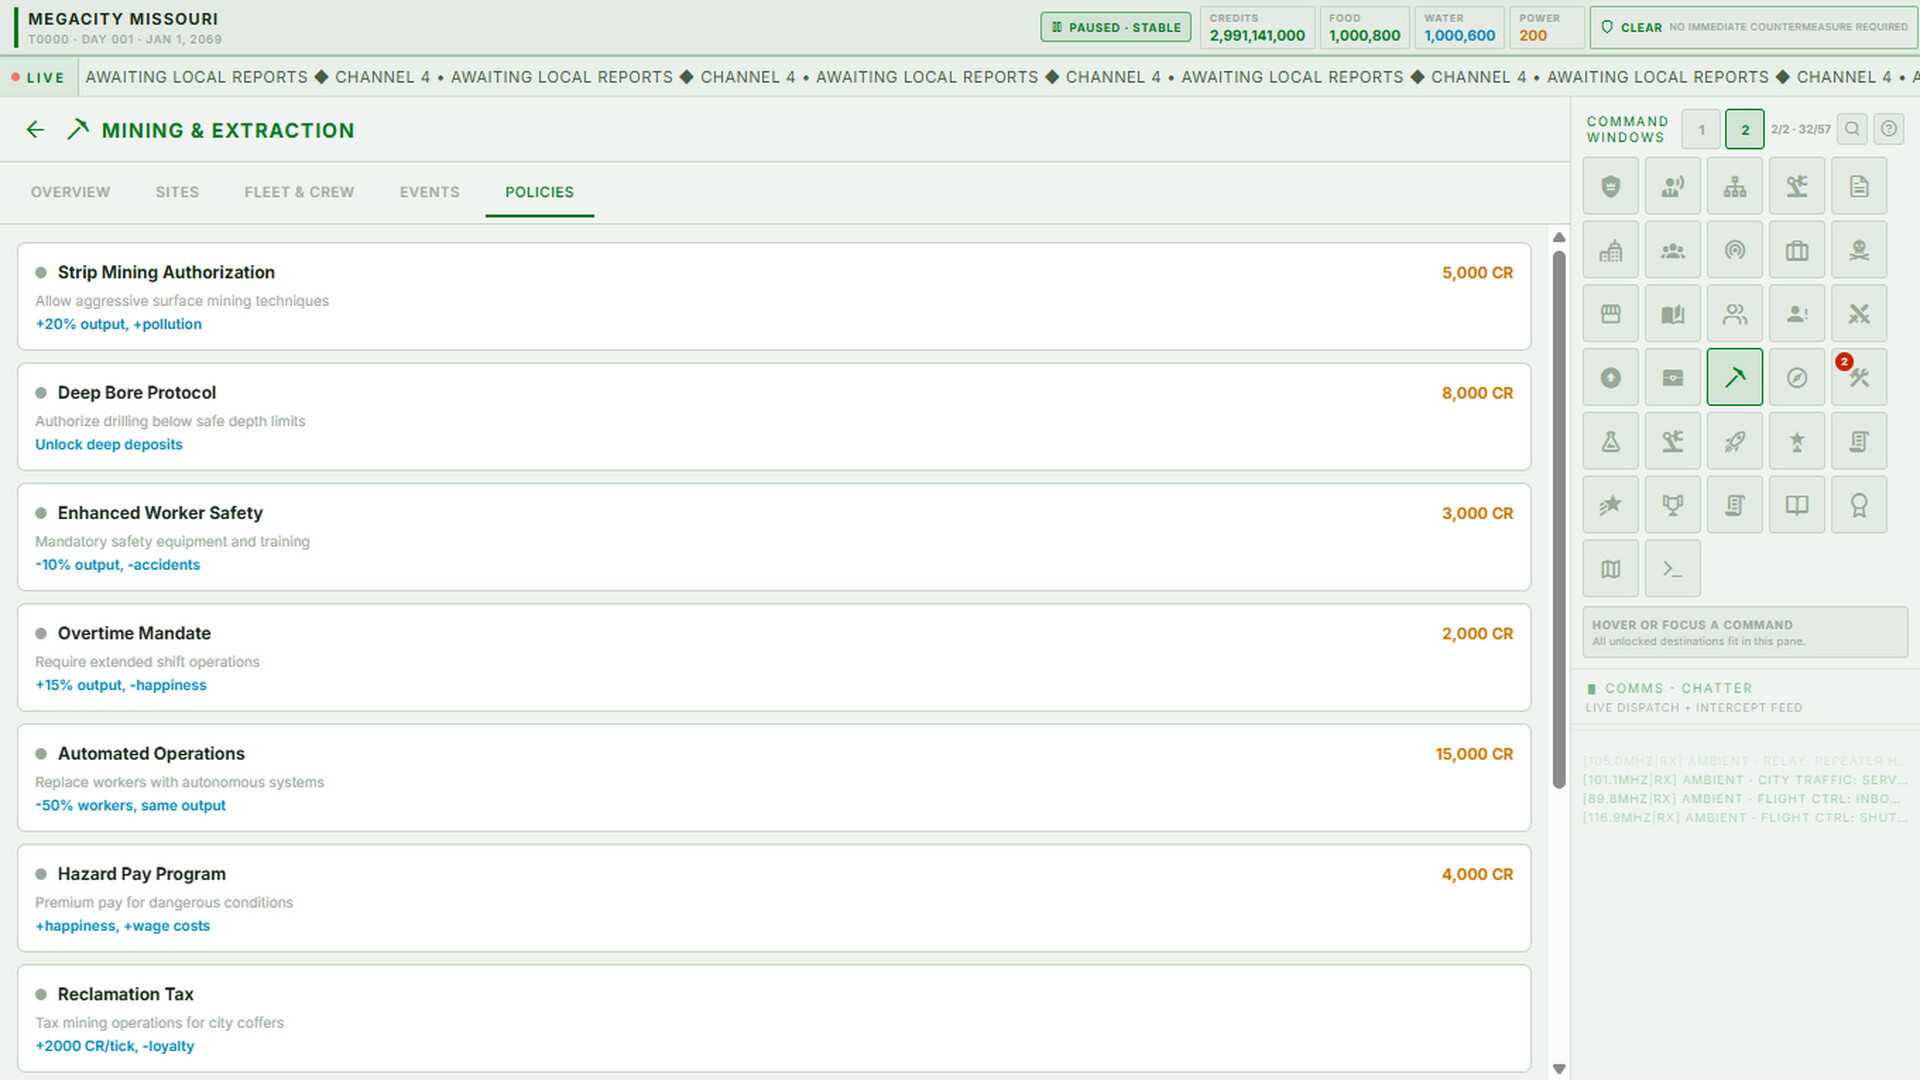The width and height of the screenshot is (1920, 1080).
Task: Click the Clear countermeasure status indicator
Action: pyautogui.click(x=1754, y=27)
